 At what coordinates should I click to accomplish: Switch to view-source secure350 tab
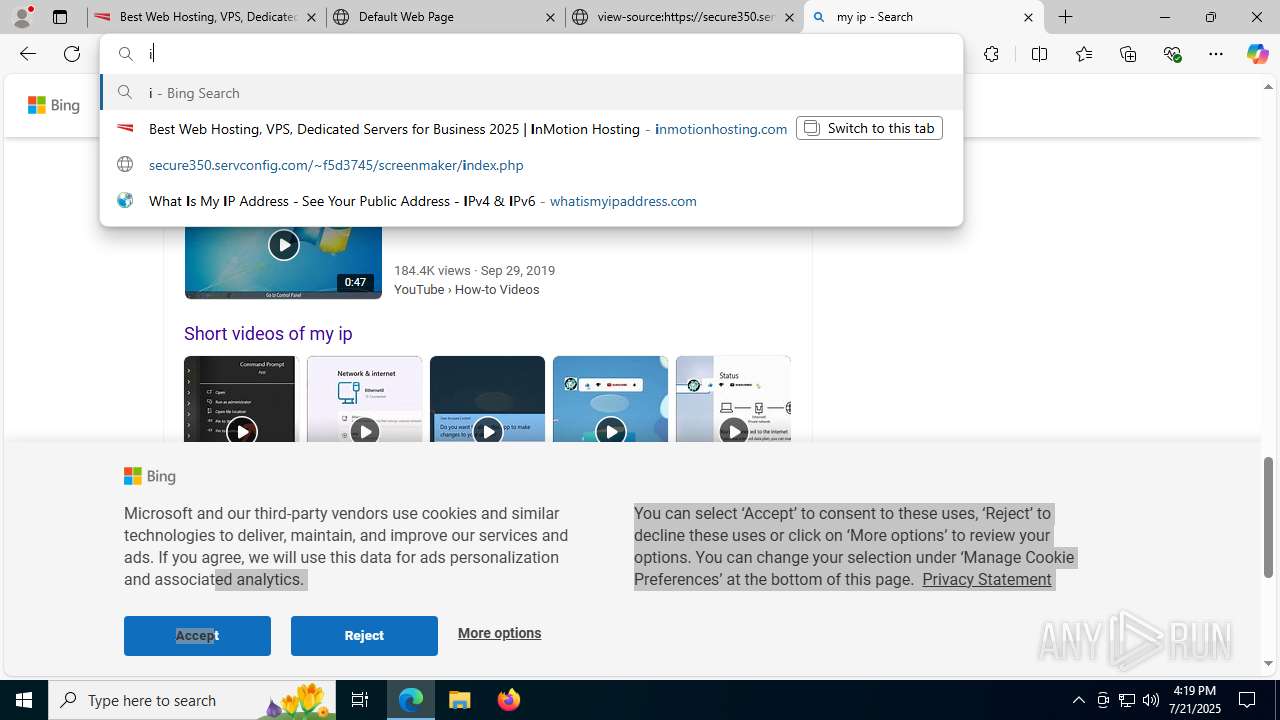[684, 17]
